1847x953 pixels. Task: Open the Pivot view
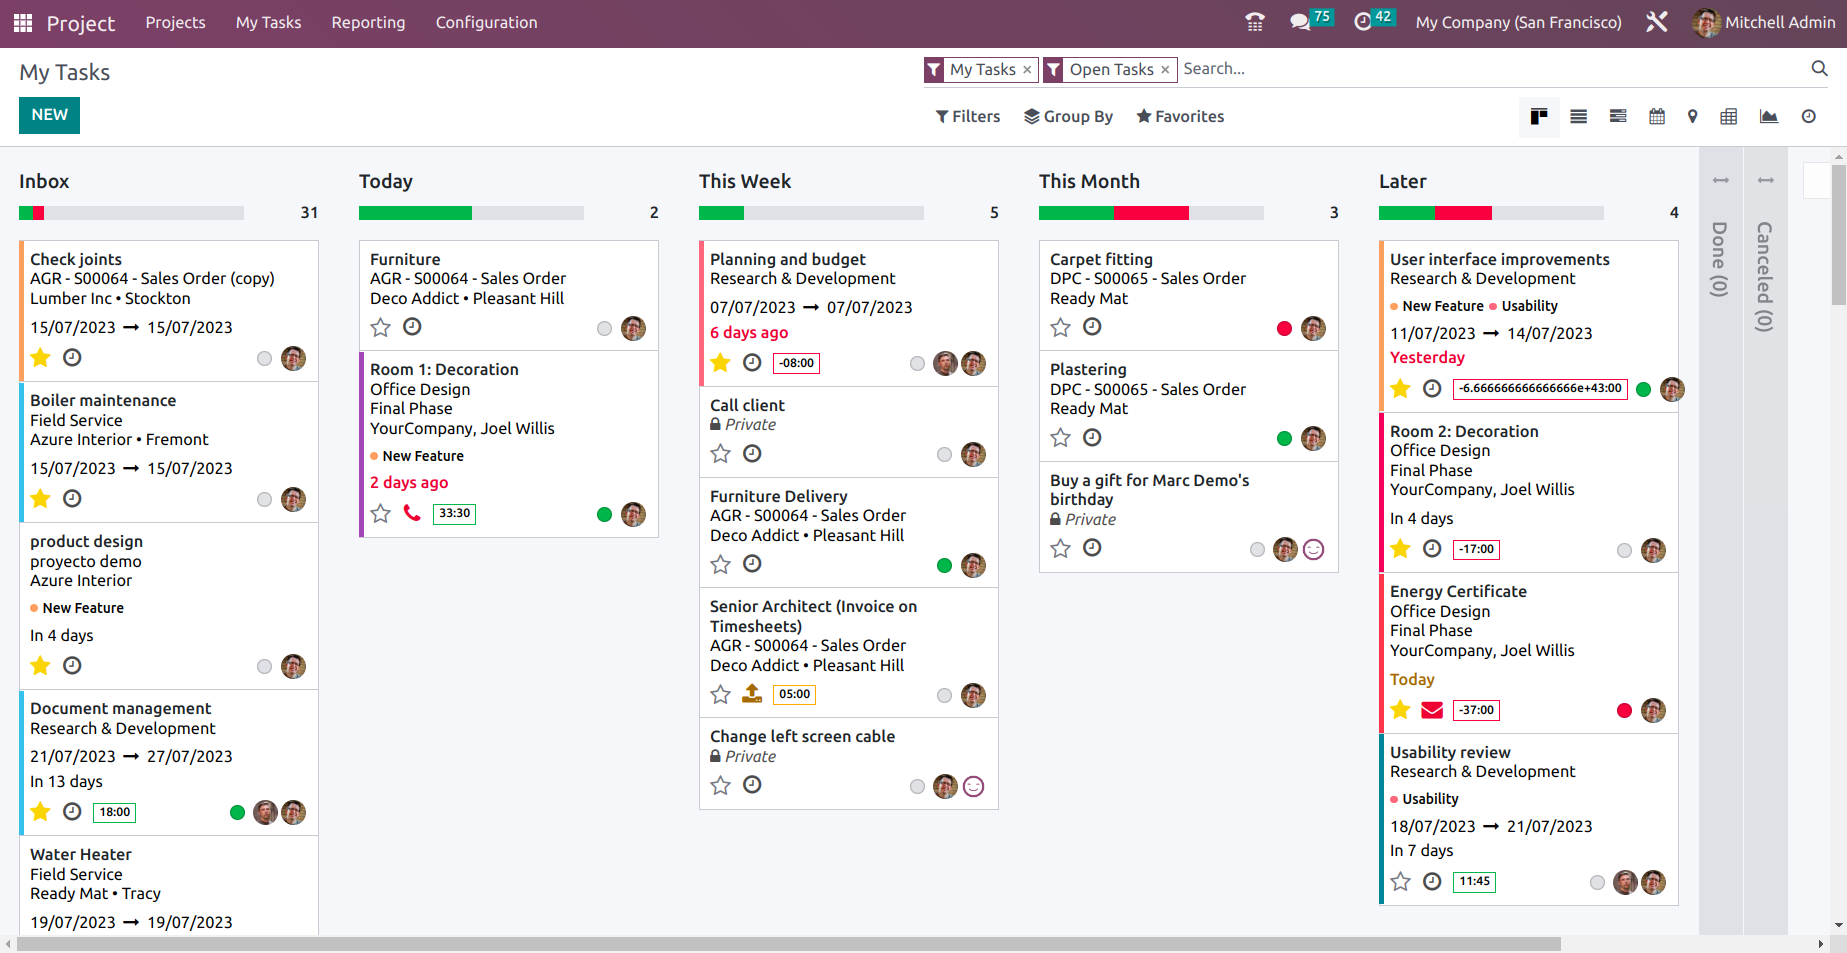pyautogui.click(x=1729, y=116)
